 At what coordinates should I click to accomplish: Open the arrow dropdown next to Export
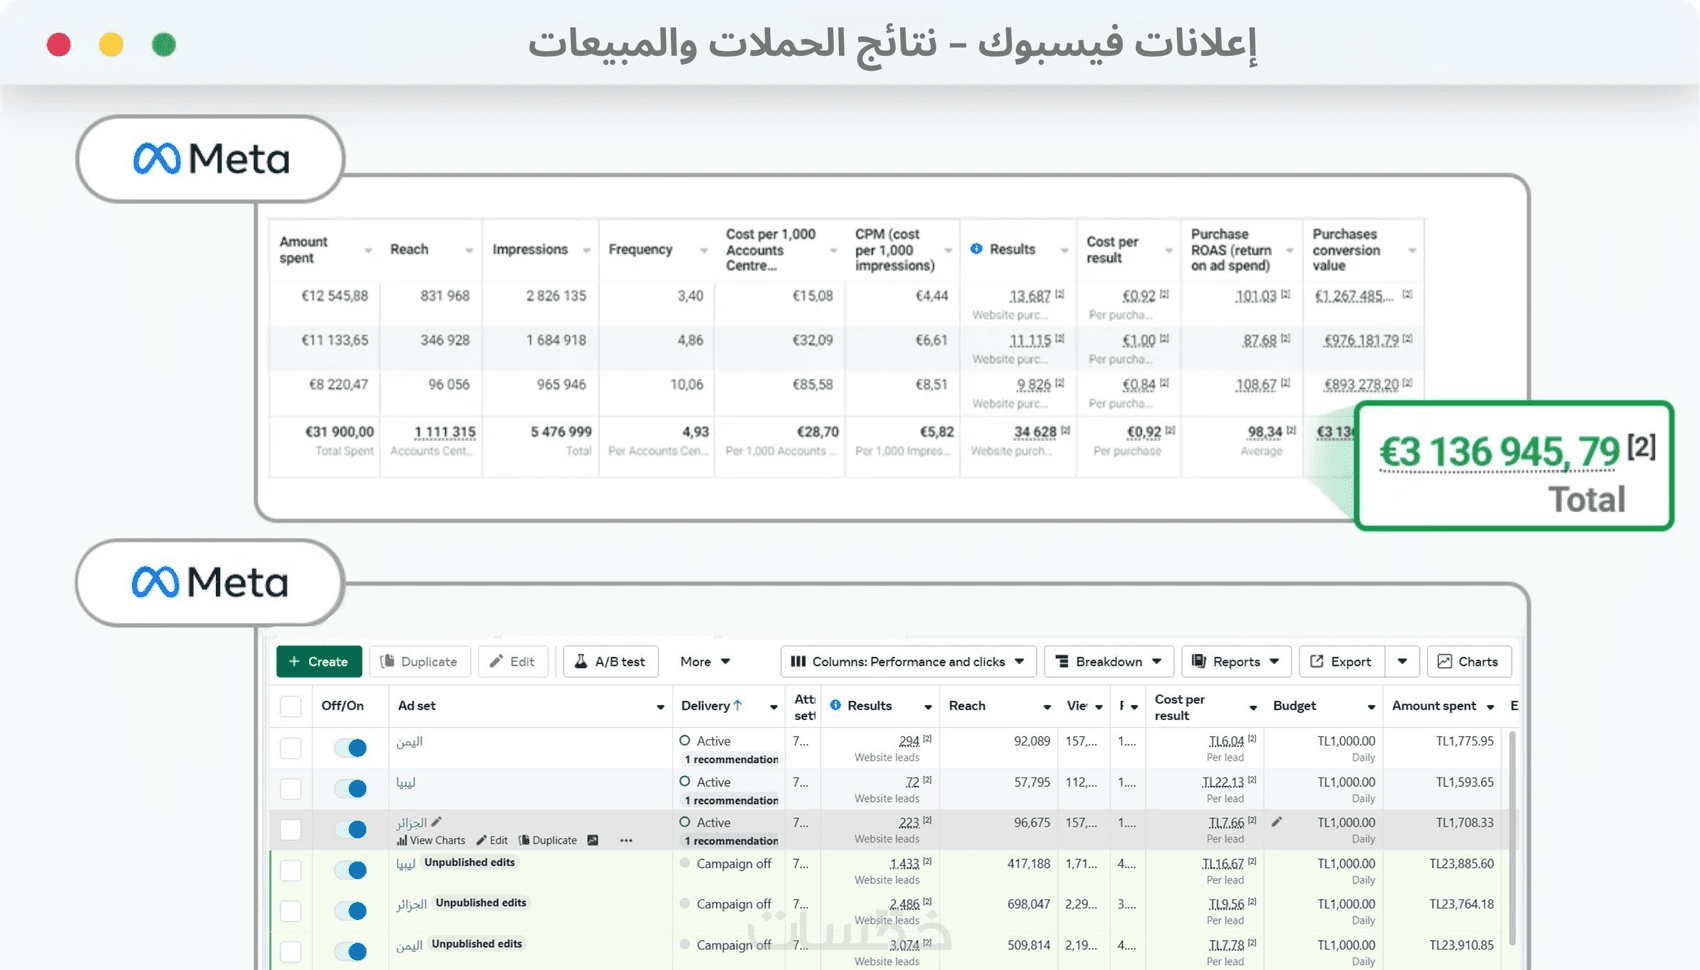(x=1402, y=661)
